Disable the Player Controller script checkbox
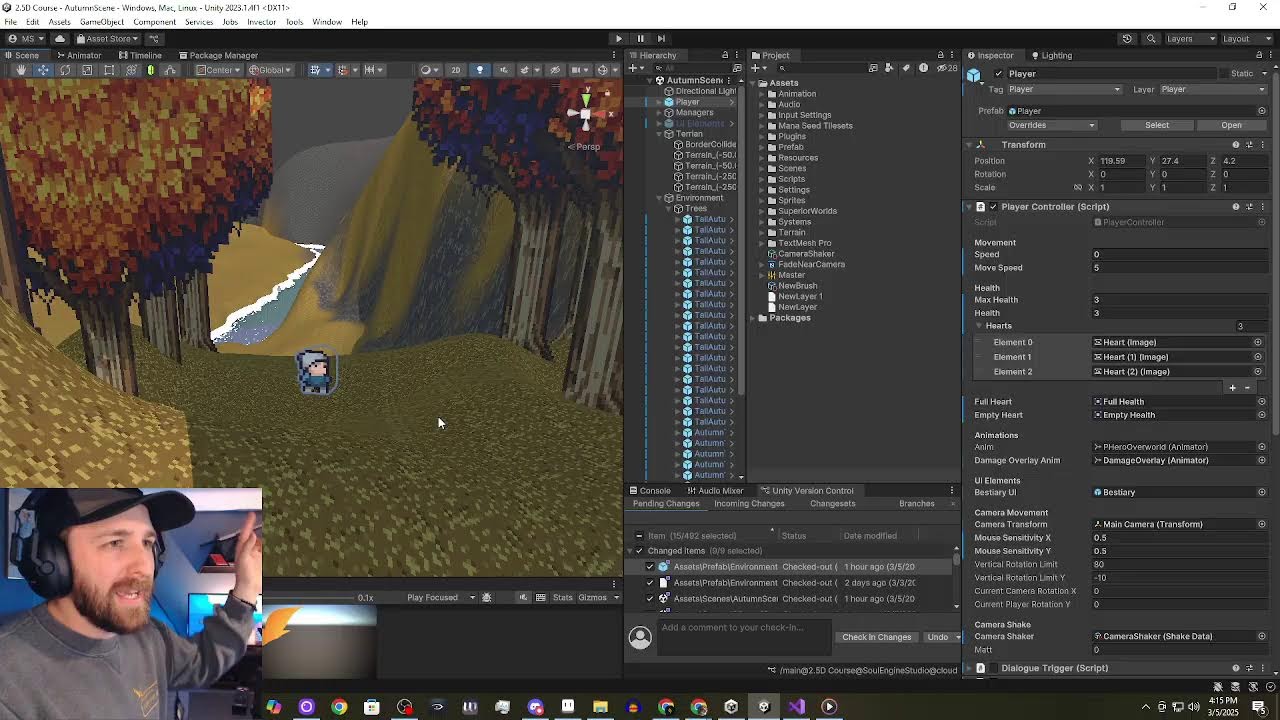Image resolution: width=1280 pixels, height=720 pixels. 993,207
